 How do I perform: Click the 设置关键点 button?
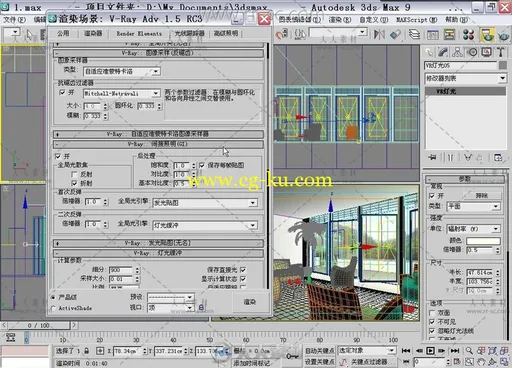click(x=319, y=362)
